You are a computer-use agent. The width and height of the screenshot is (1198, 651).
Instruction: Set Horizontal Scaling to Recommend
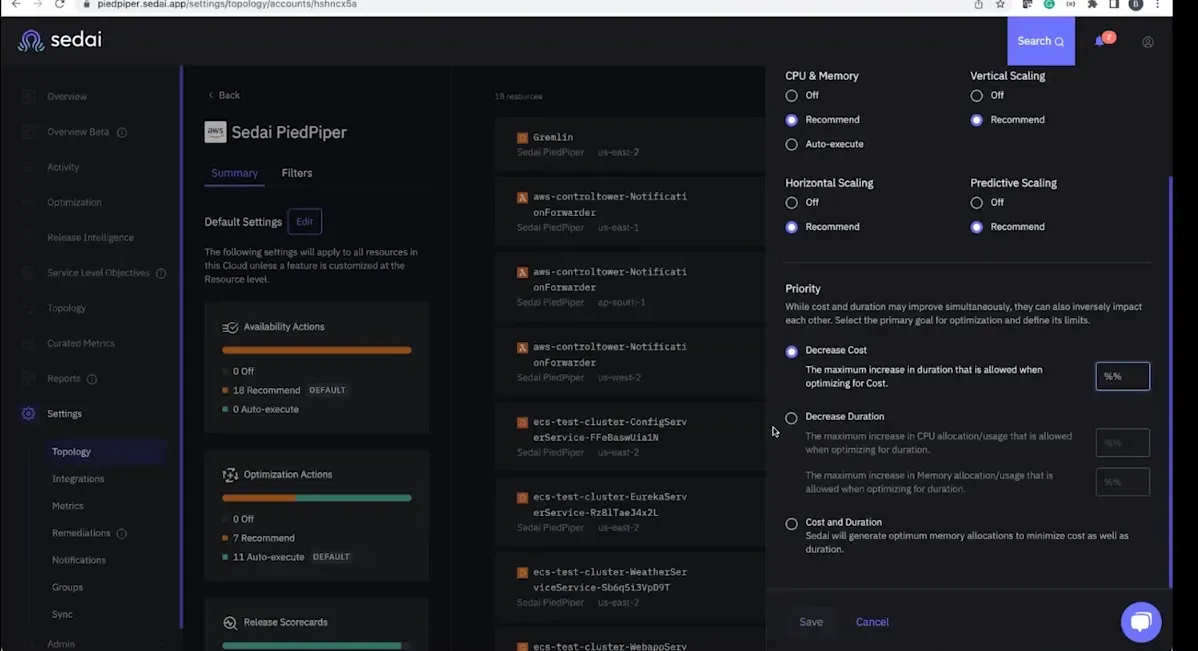[792, 227]
